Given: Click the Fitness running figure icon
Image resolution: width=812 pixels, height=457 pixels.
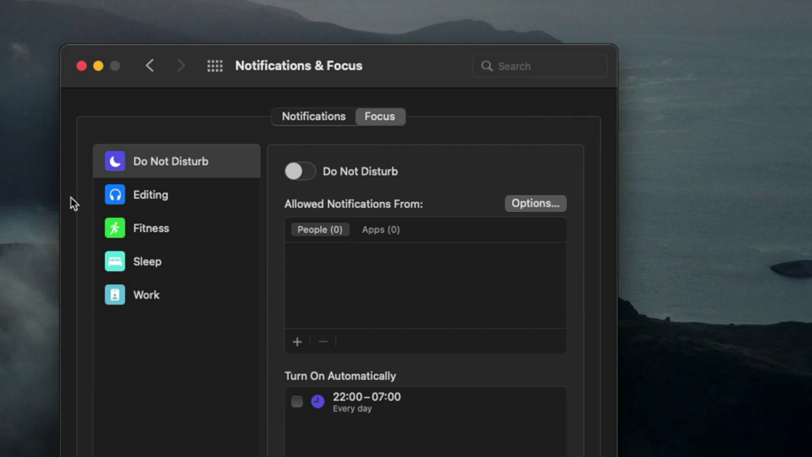Looking at the screenshot, I should (x=115, y=228).
